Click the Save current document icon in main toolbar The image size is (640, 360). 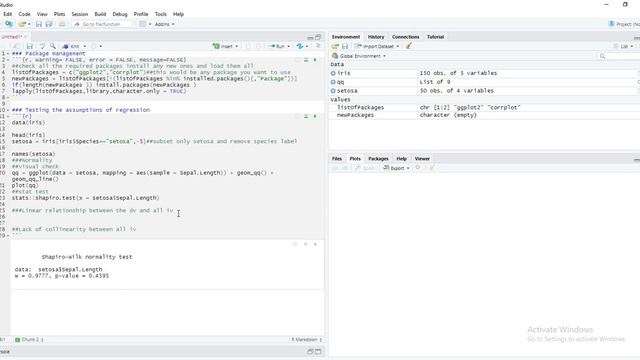39,24
